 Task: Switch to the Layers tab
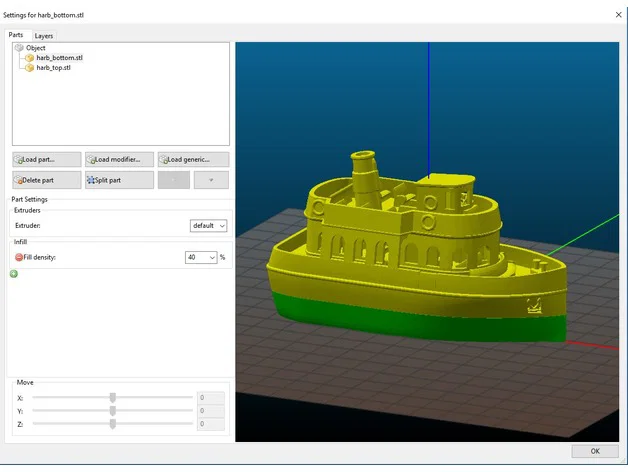click(44, 36)
